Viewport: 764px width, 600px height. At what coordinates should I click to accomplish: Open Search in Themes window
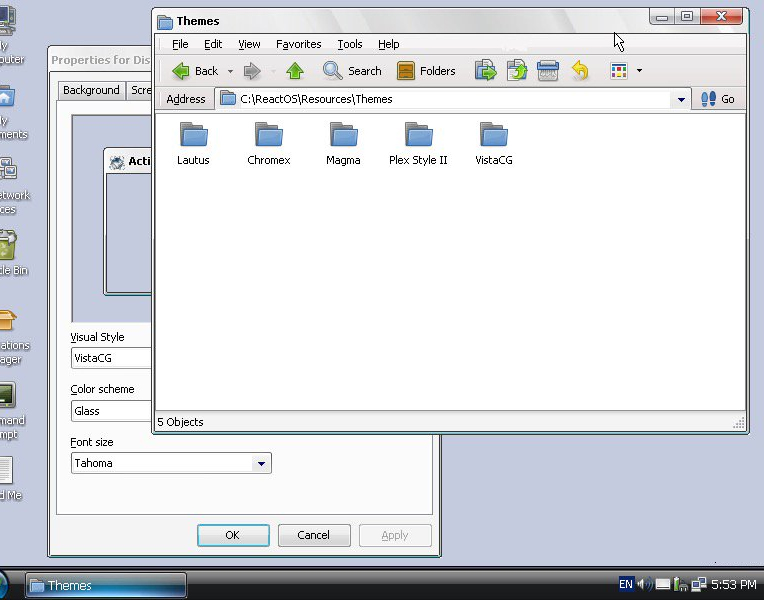point(352,71)
